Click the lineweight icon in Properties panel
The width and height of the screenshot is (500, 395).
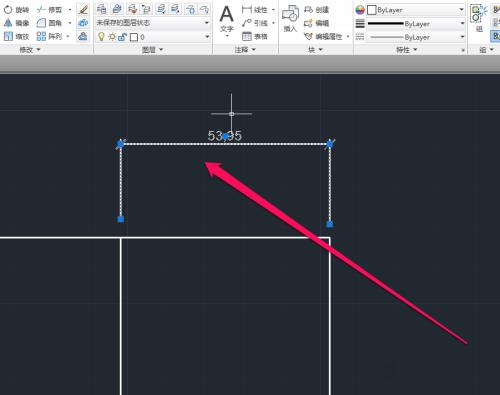pyautogui.click(x=360, y=24)
